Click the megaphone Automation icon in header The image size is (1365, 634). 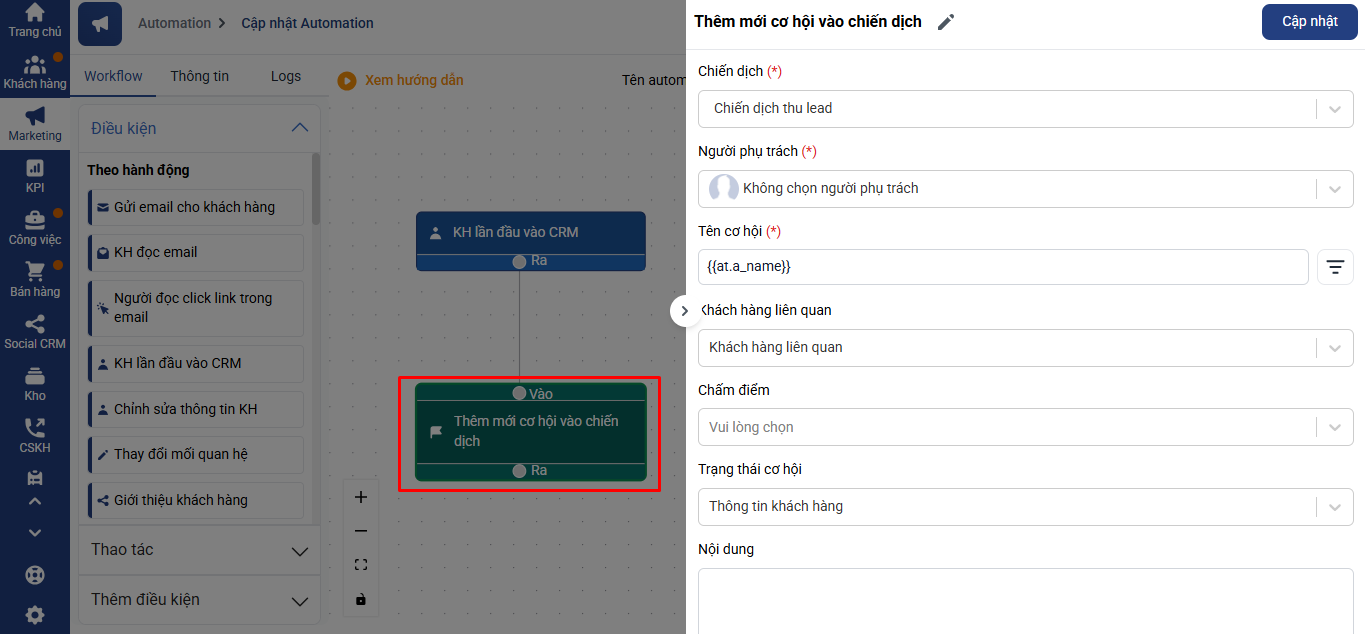click(x=100, y=24)
